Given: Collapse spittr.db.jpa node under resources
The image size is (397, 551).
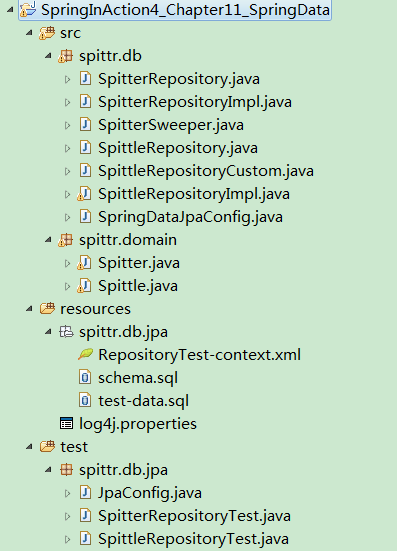Looking at the screenshot, I should pyautogui.click(x=48, y=332).
